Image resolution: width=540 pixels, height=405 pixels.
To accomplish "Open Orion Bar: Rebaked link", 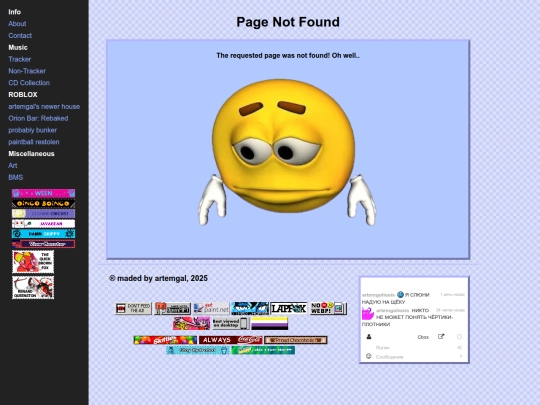I will tap(38, 118).
